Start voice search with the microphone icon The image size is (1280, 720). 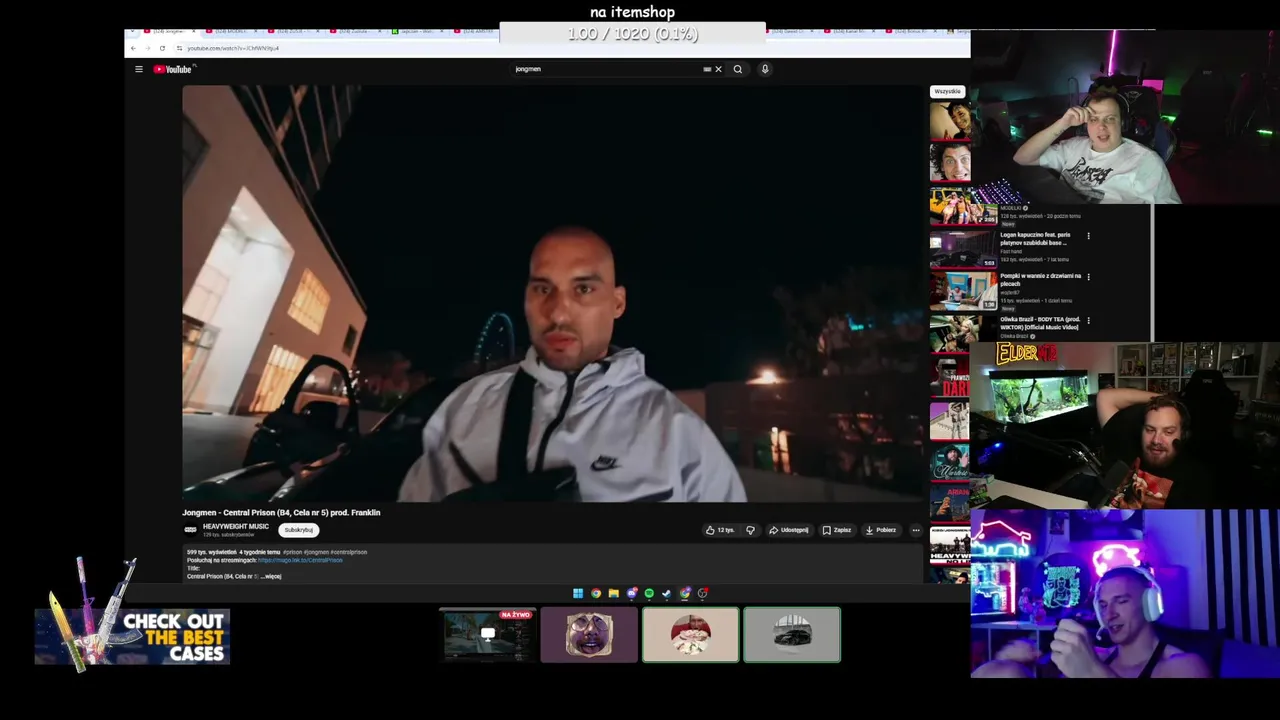tap(765, 69)
